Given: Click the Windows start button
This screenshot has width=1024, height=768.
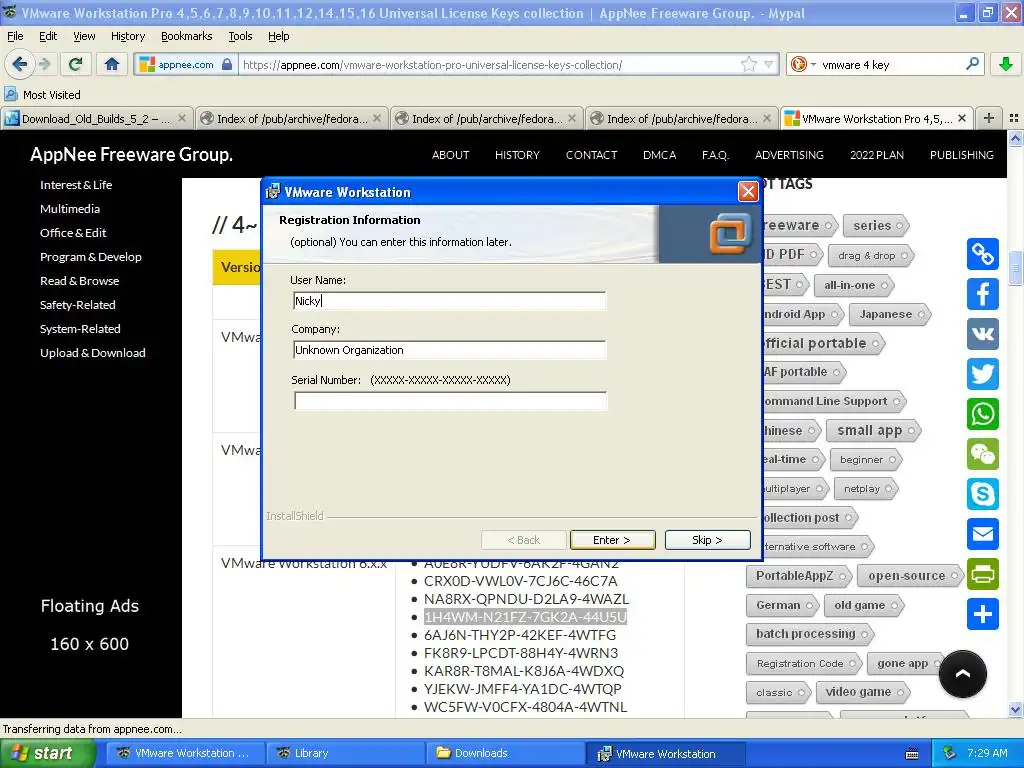Looking at the screenshot, I should (x=48, y=753).
